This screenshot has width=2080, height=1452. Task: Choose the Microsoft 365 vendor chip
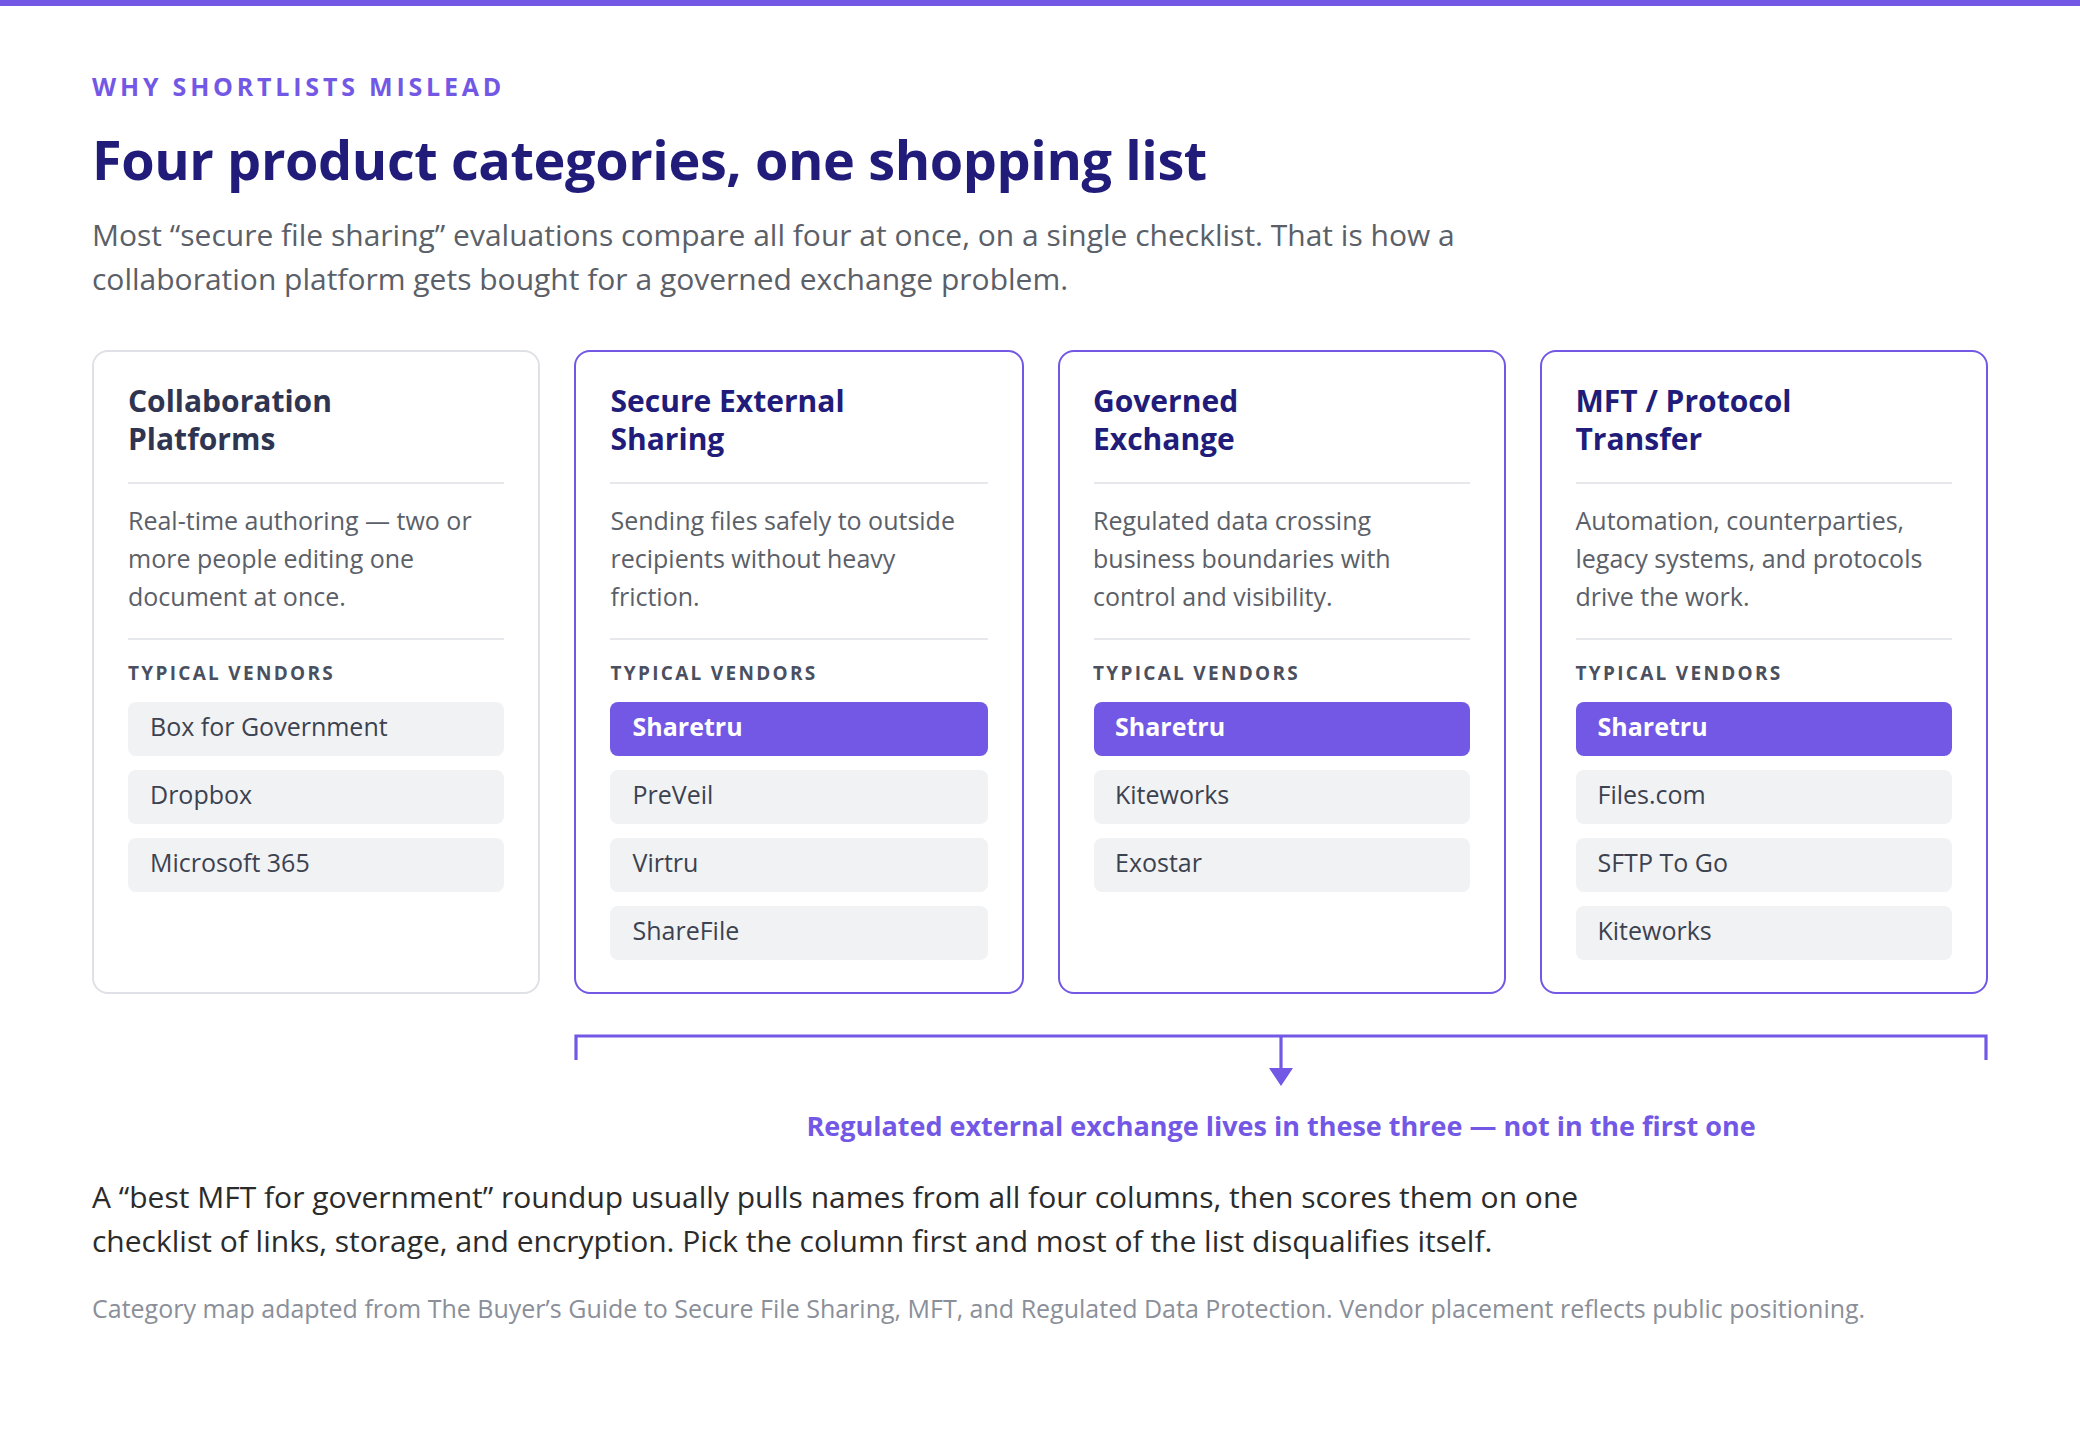[x=316, y=864]
